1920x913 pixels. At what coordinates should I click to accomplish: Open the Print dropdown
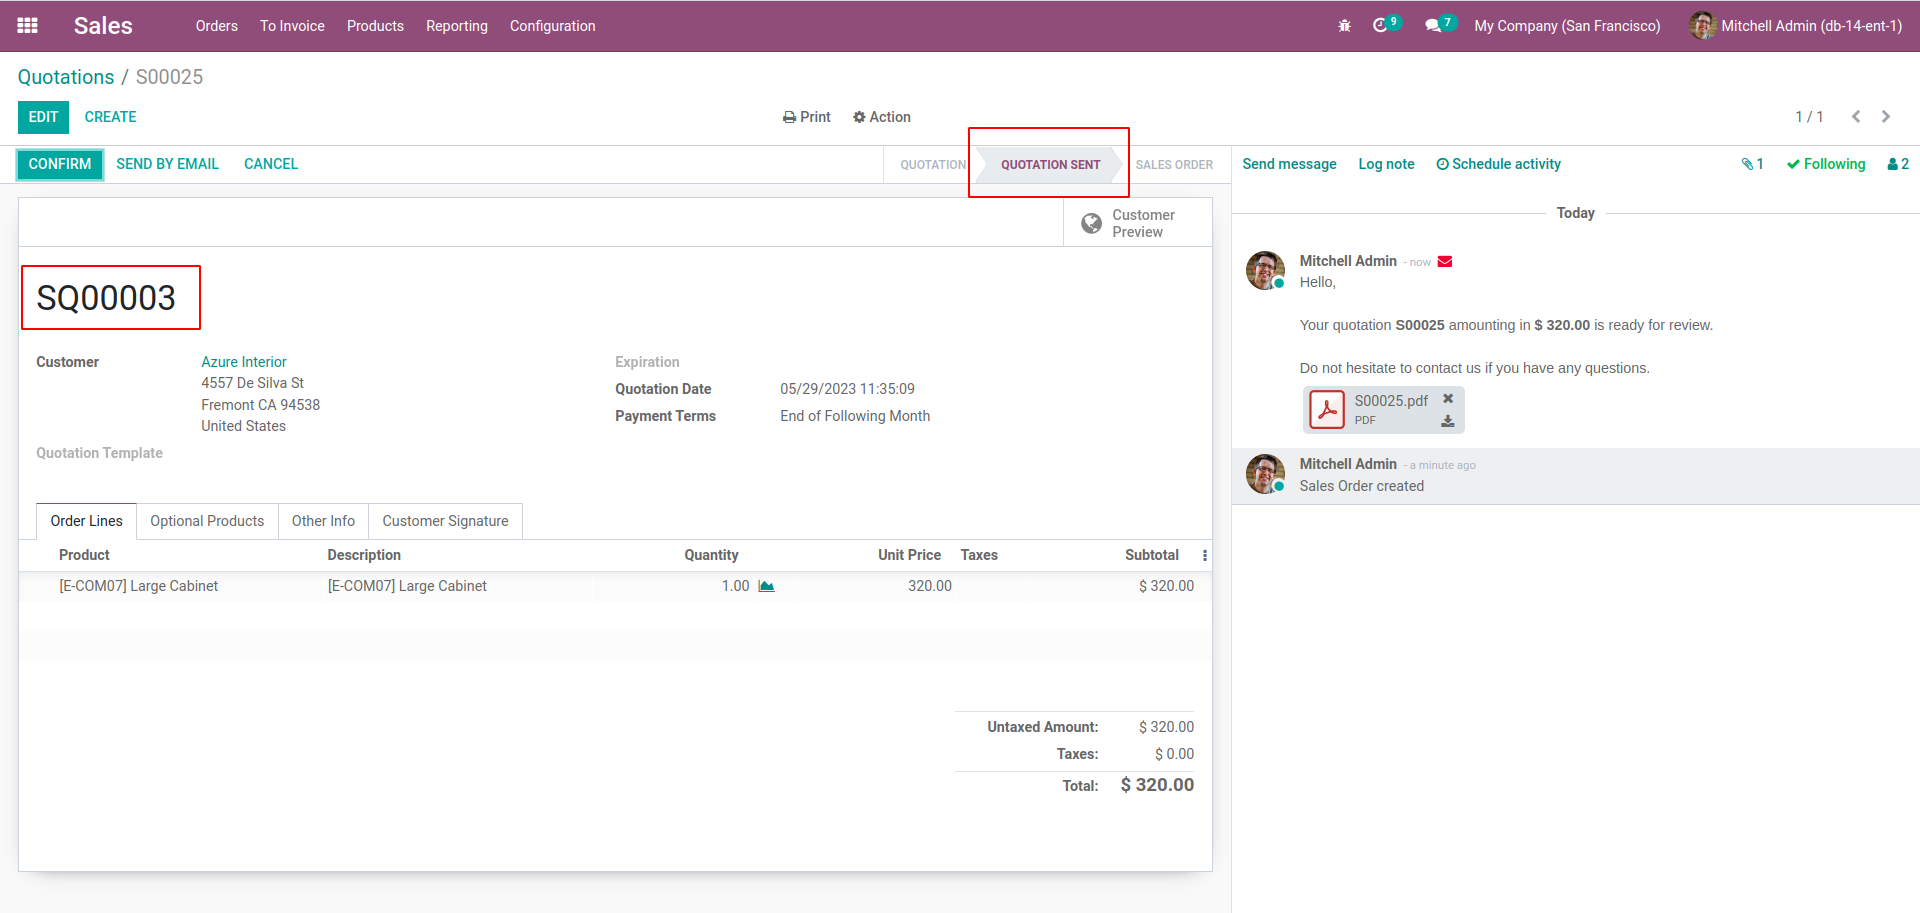click(807, 117)
